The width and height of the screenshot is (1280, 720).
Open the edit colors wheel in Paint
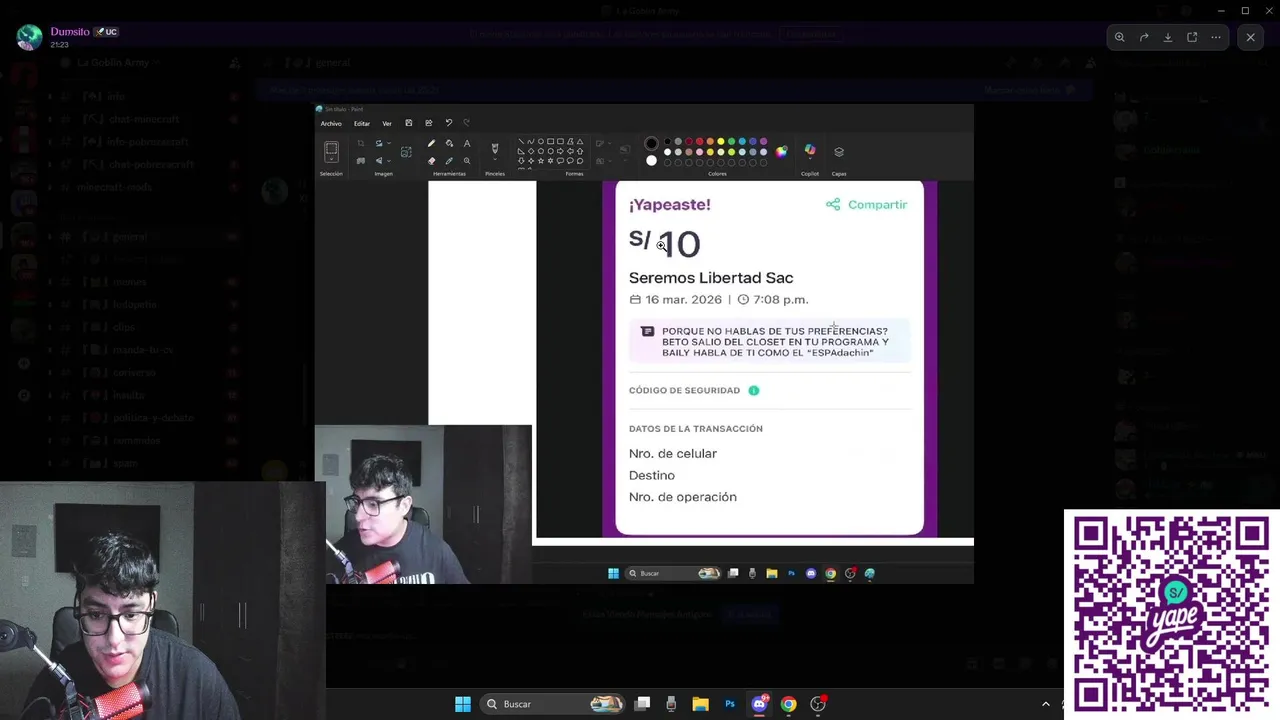point(781,152)
